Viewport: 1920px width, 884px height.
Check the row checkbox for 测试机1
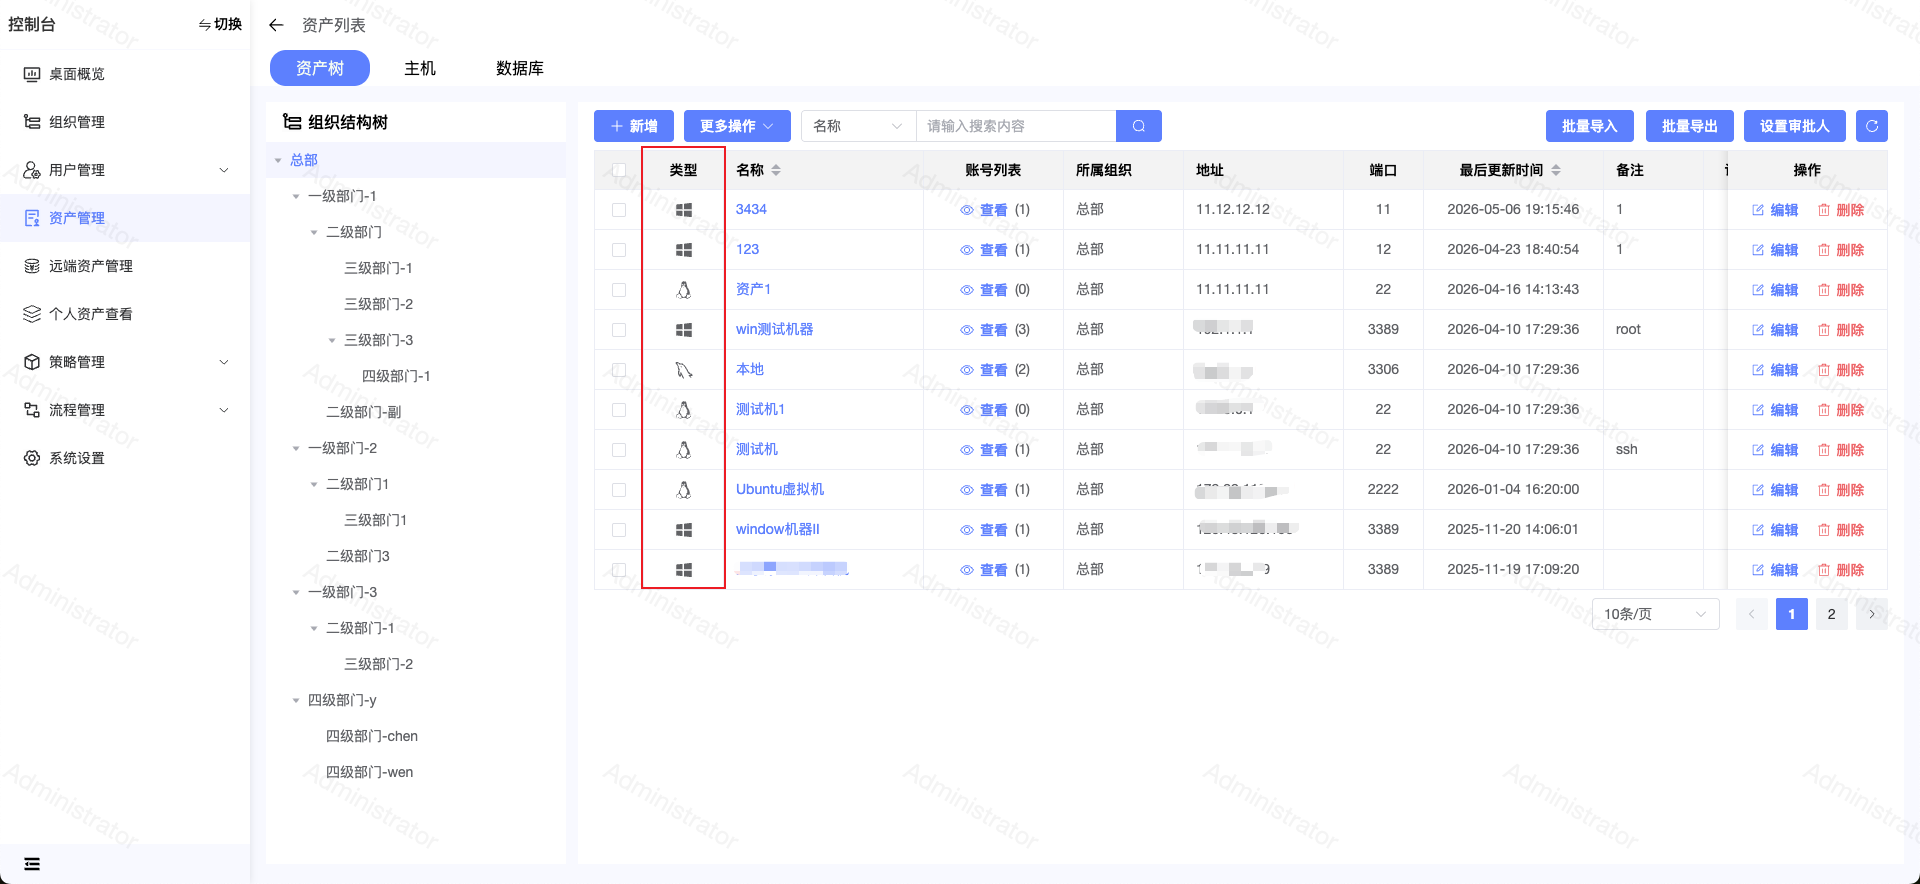pos(619,410)
